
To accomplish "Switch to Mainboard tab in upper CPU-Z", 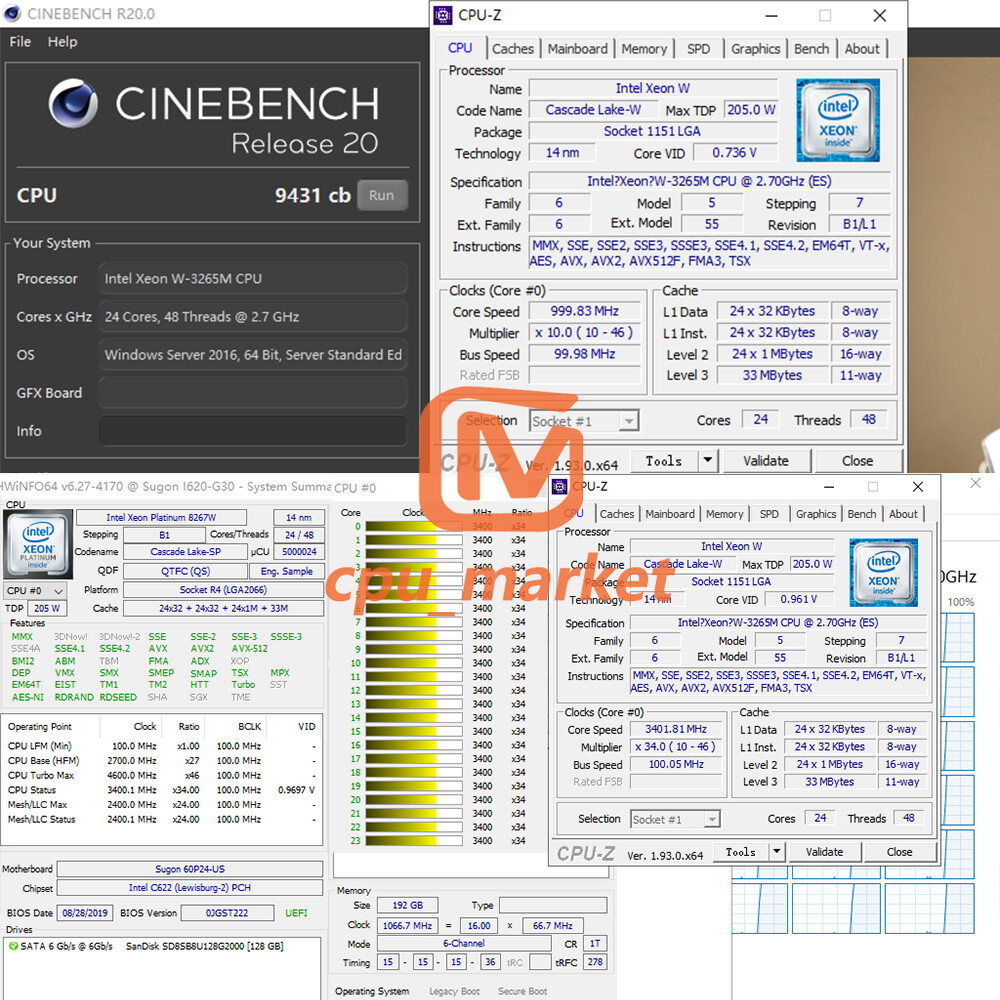I will [x=578, y=49].
